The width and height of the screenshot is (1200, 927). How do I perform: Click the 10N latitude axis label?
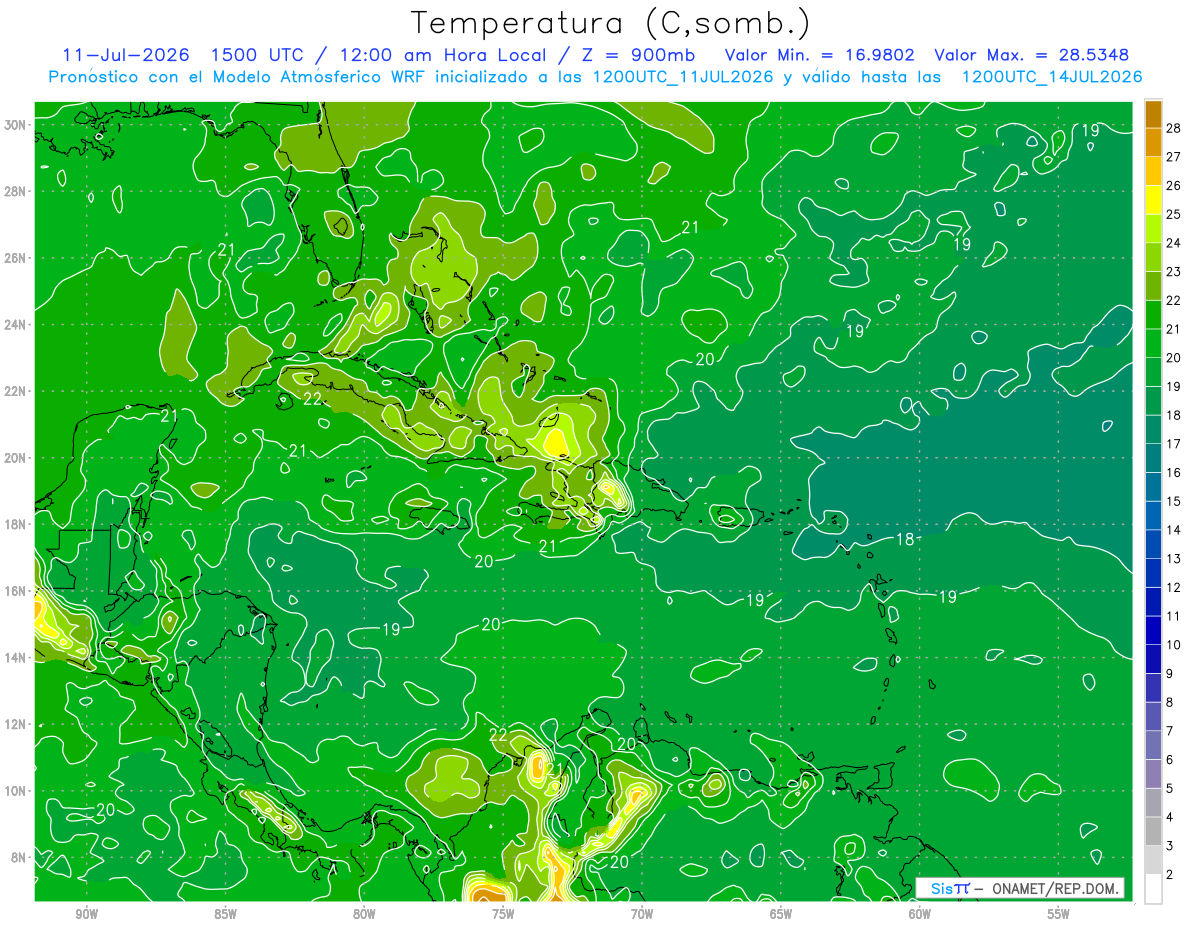click(x=16, y=791)
